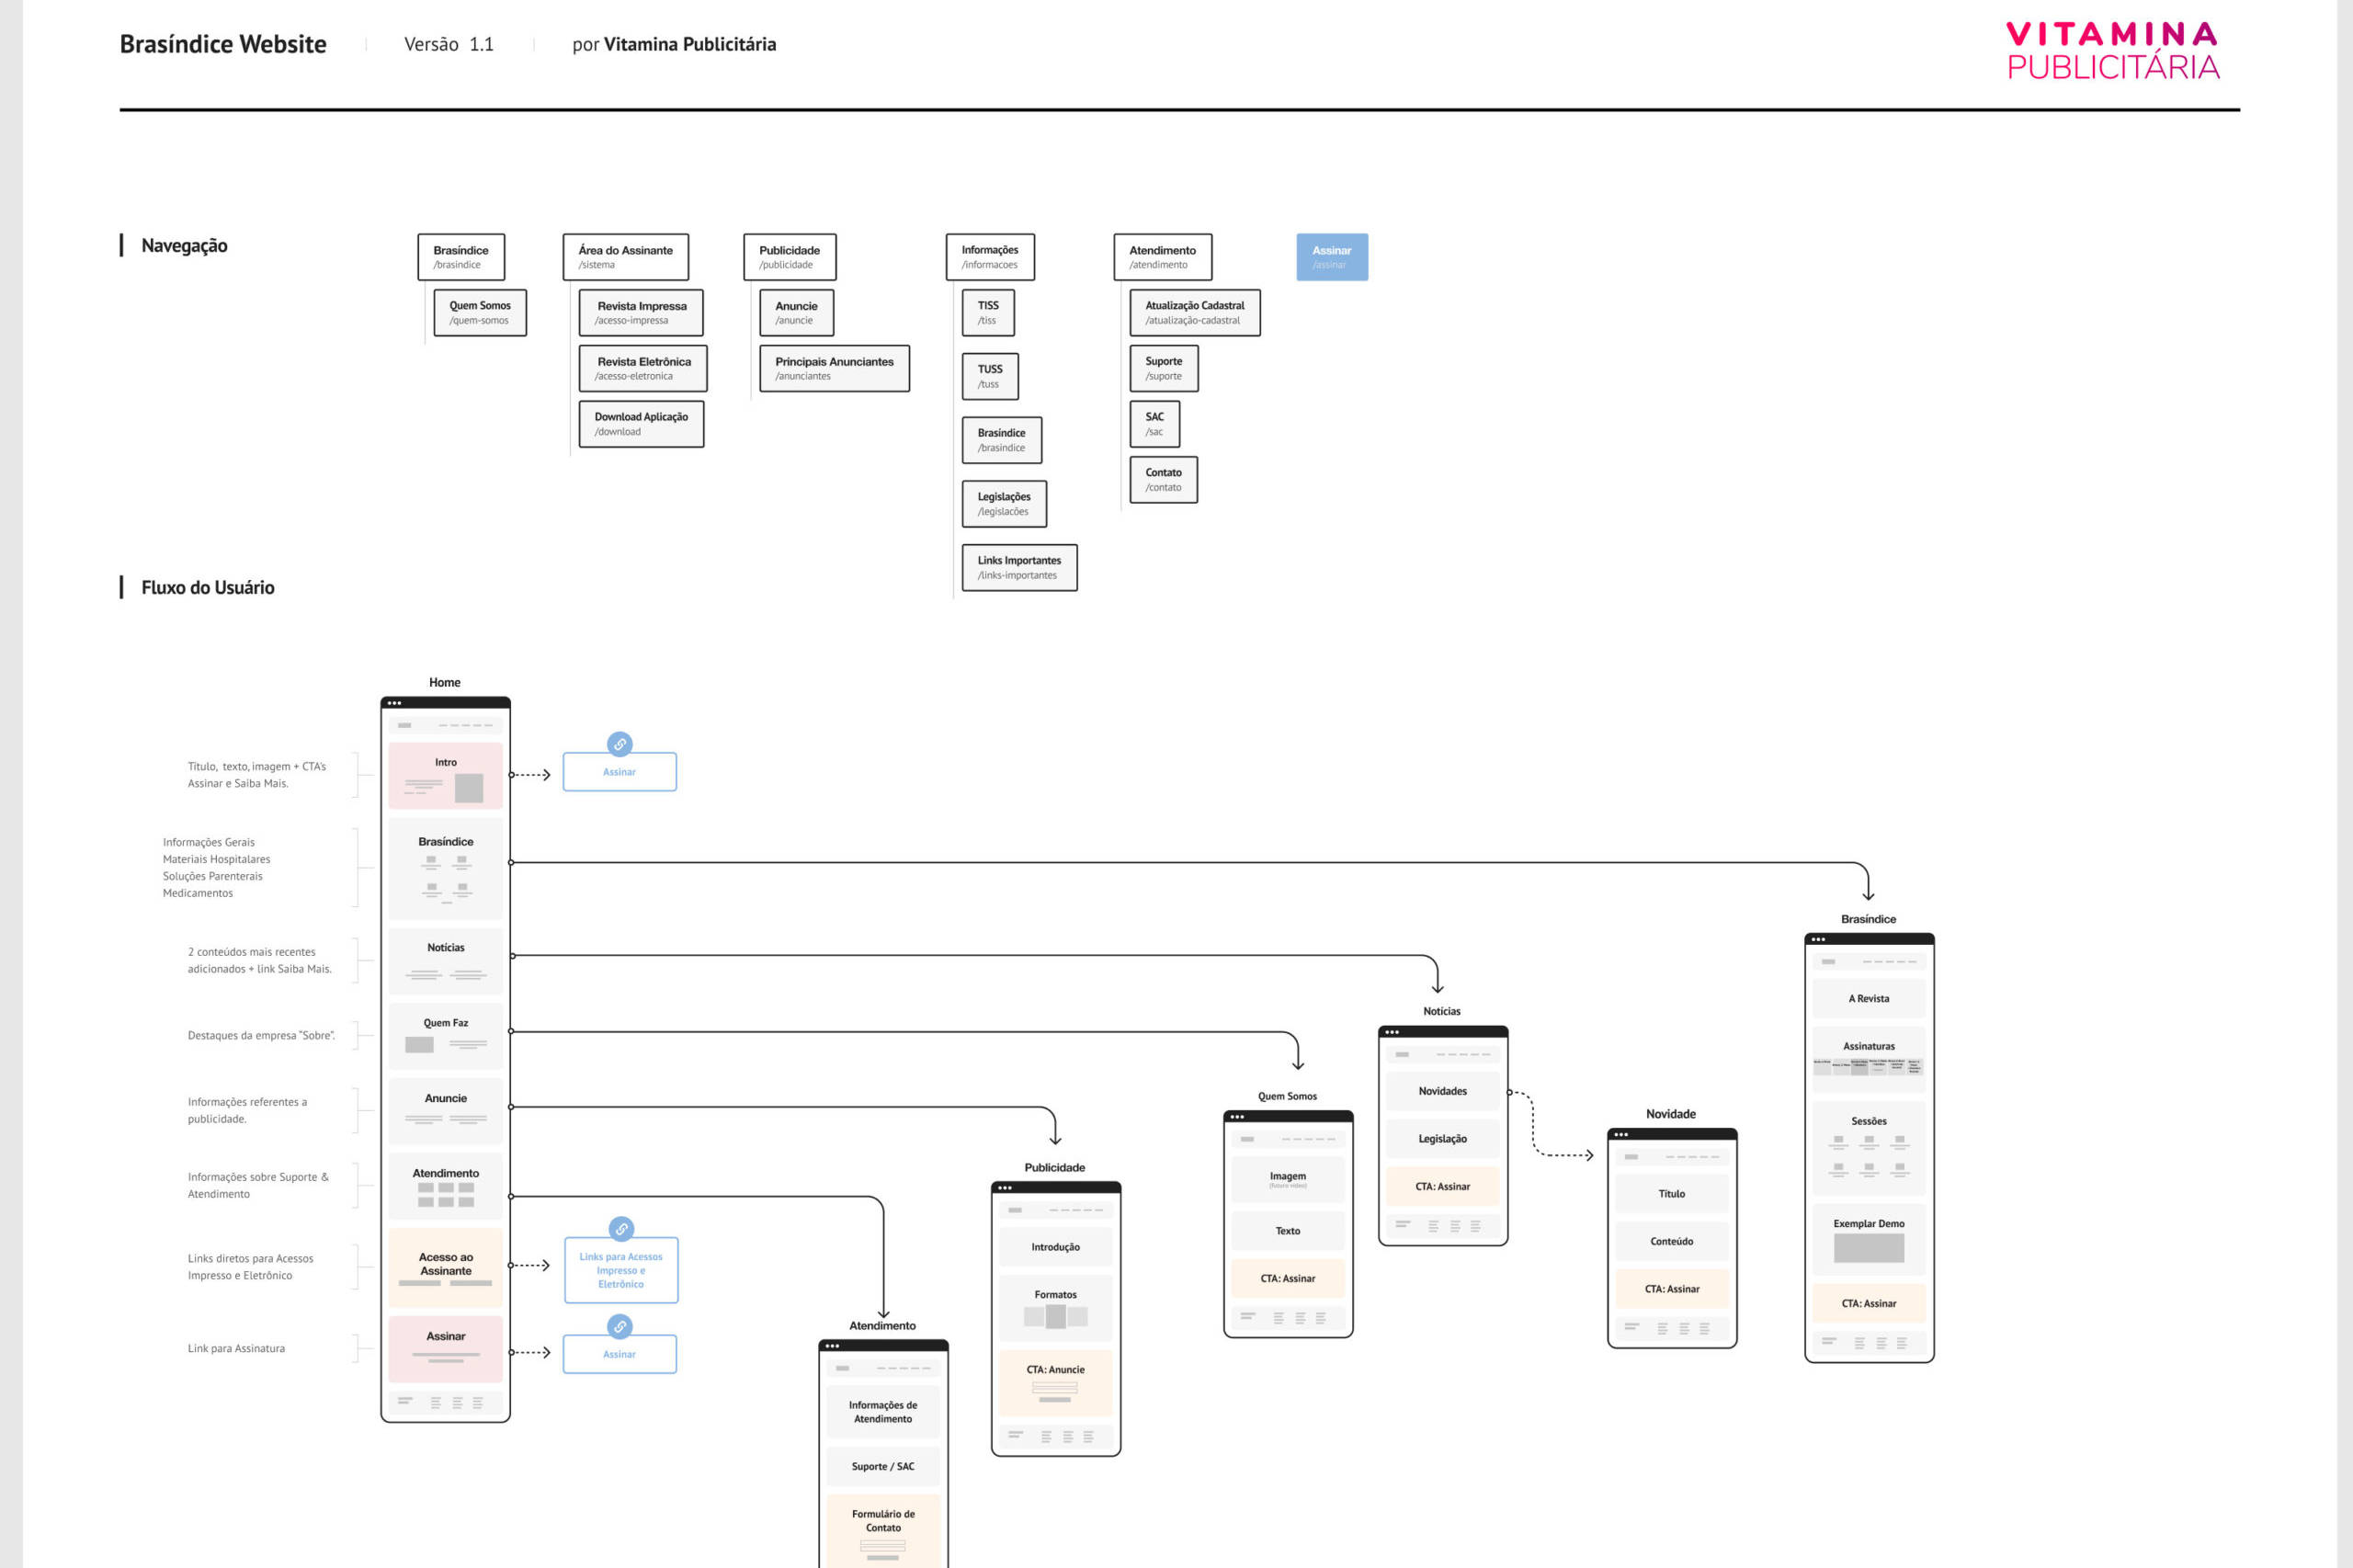The width and height of the screenshot is (2353, 1568).
Task: Click Sessões block in Brasíndice wireframe
Action: click(x=1869, y=1148)
